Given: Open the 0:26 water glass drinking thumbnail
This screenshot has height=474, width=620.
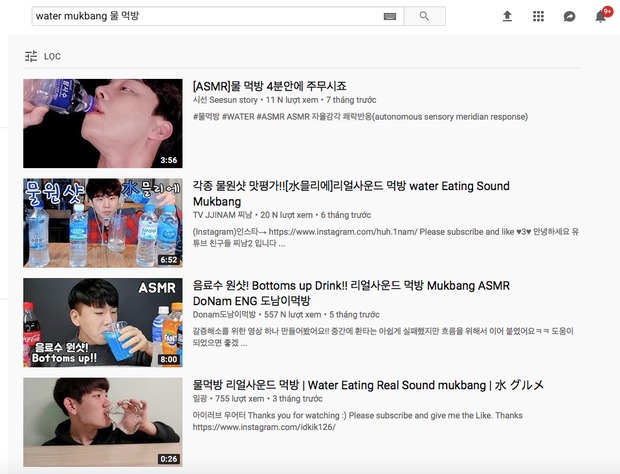Looking at the screenshot, I should (x=103, y=422).
